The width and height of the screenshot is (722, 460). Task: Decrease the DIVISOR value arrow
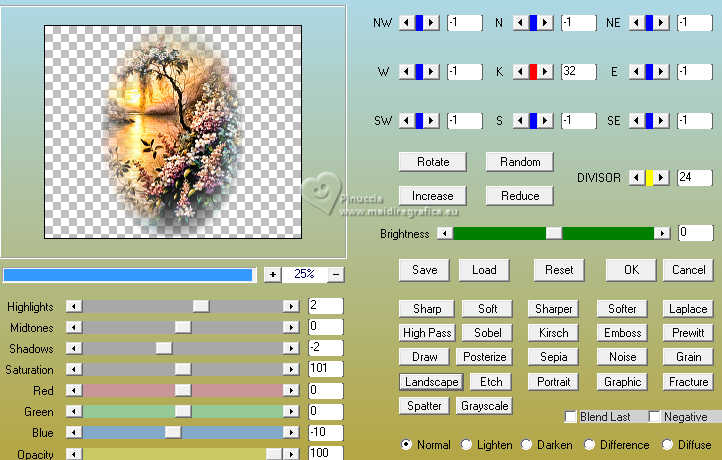click(x=636, y=177)
